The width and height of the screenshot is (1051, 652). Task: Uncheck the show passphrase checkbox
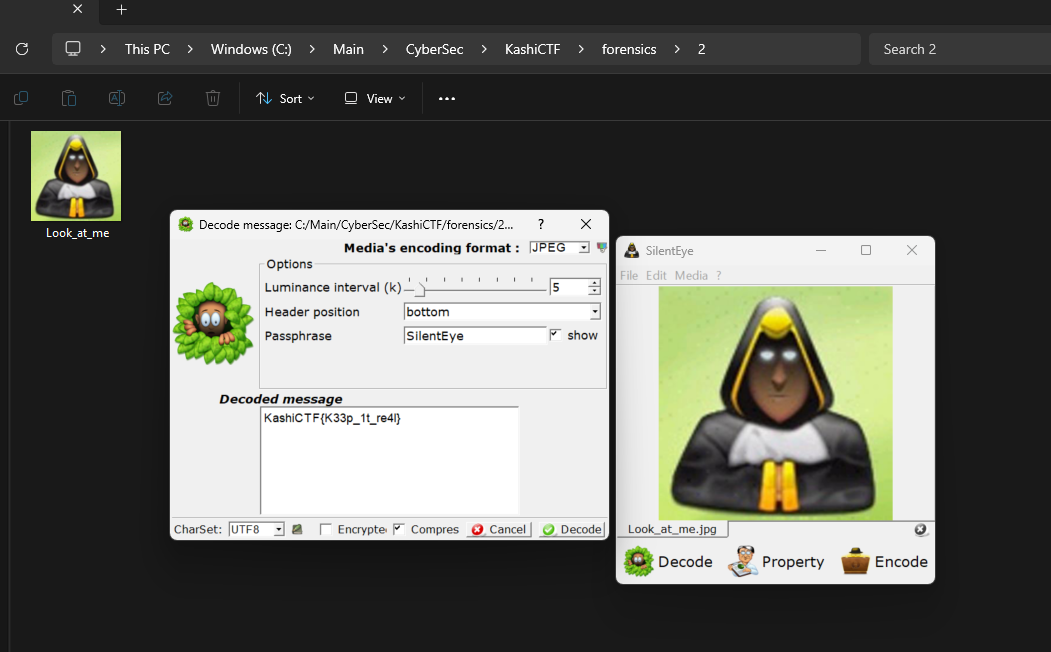tap(556, 335)
